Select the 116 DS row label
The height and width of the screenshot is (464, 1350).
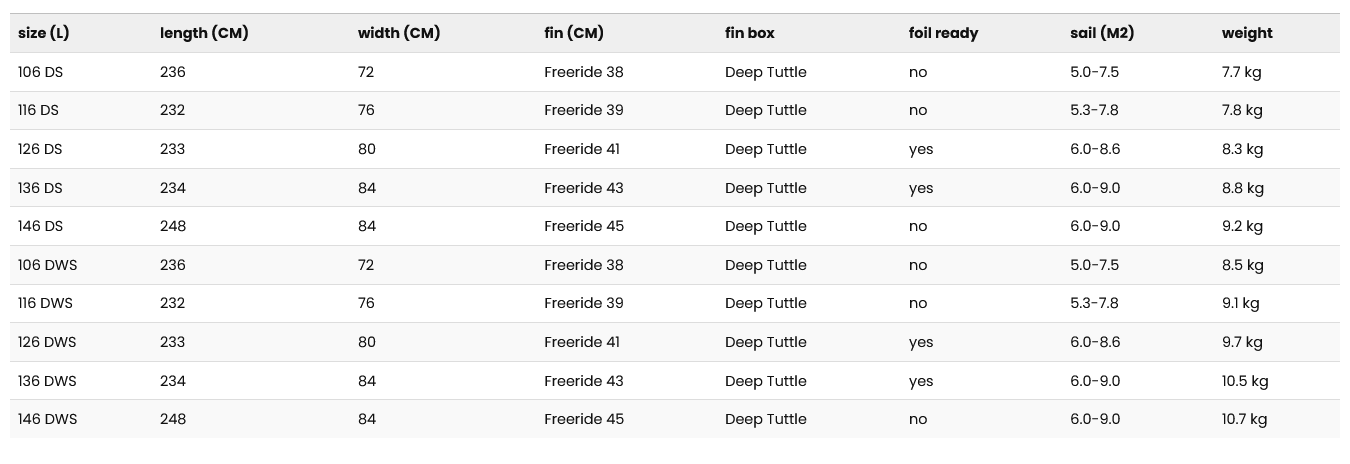(40, 110)
